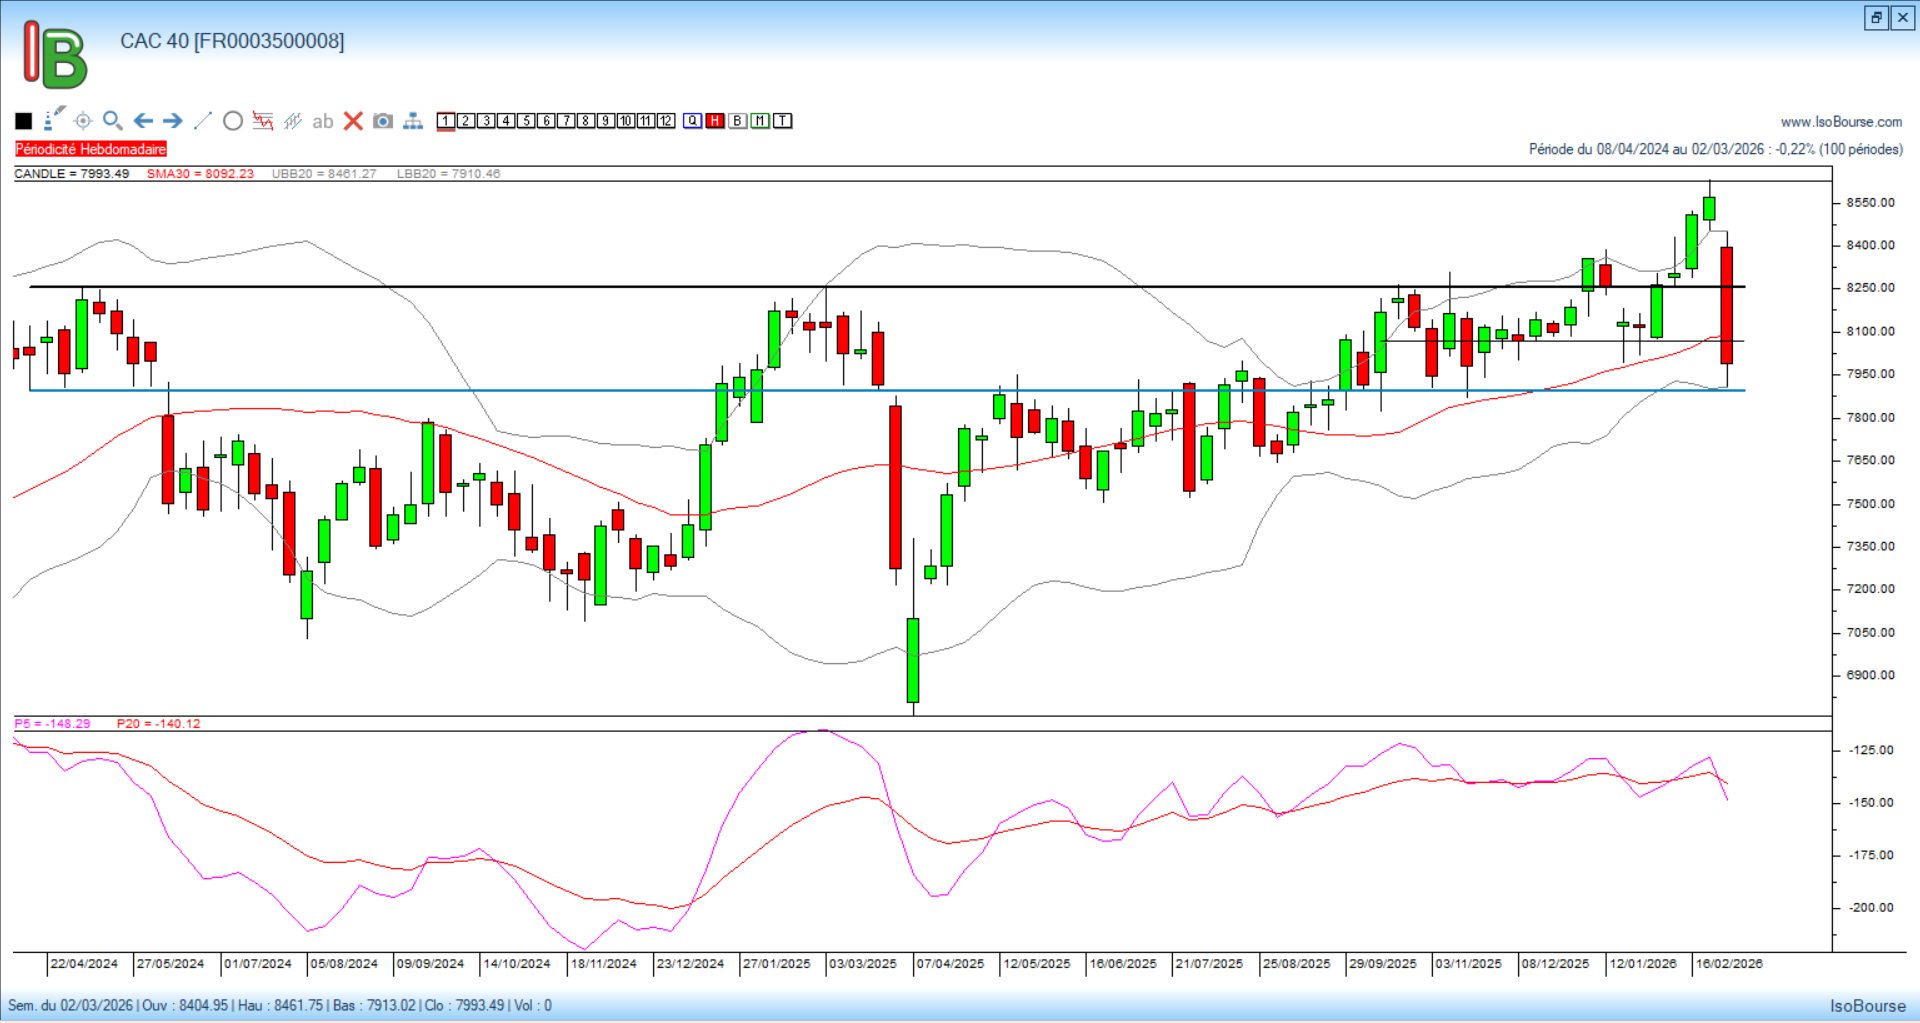Screen dimensions: 1920x1023
Task: Restore the chart window size
Action: tap(1876, 18)
